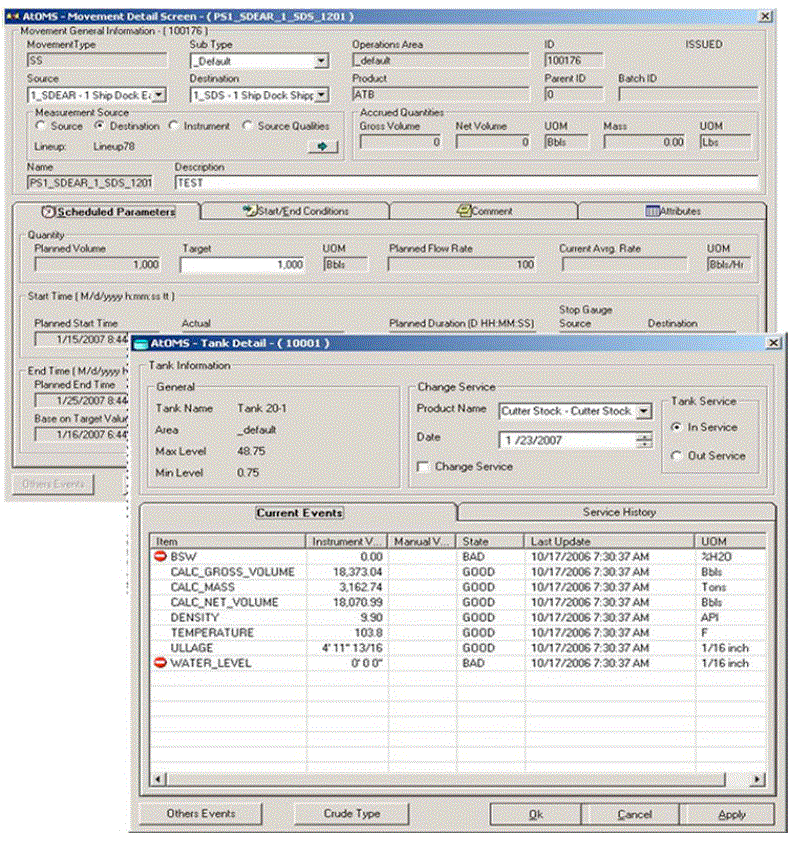
Task: Click the Instrument V... column header
Action: (x=346, y=541)
